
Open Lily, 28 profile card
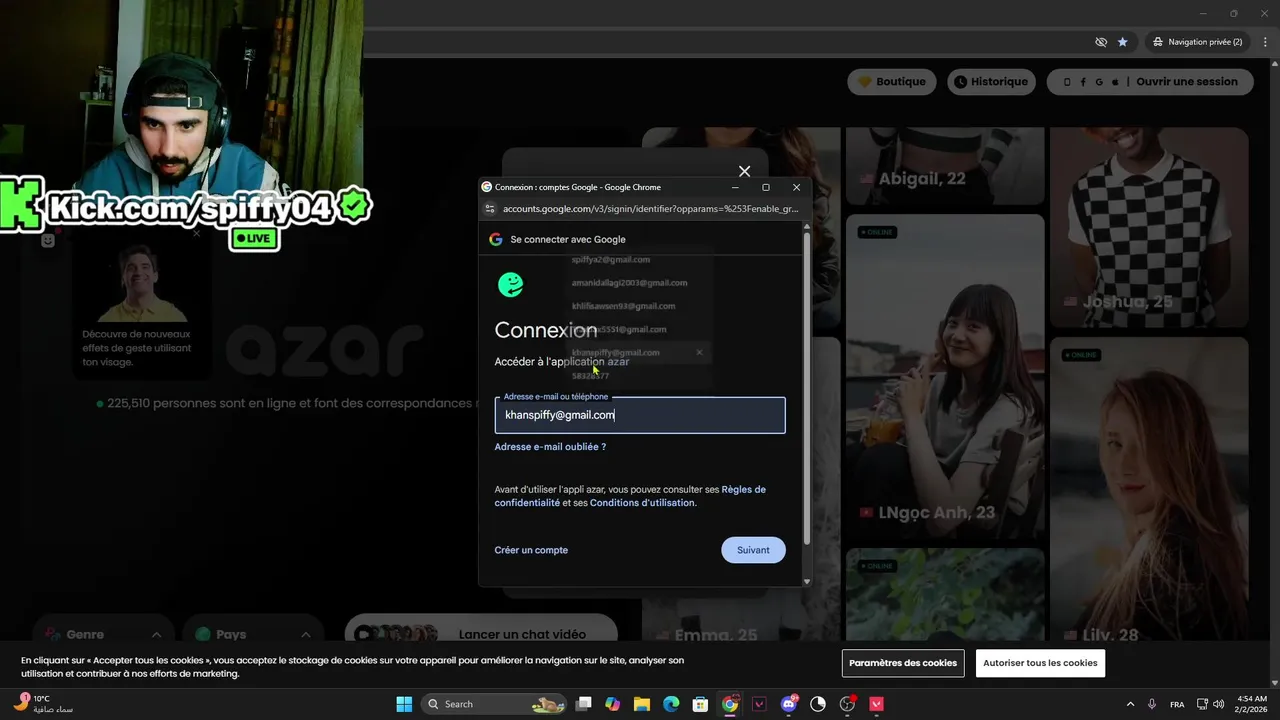tap(1149, 490)
